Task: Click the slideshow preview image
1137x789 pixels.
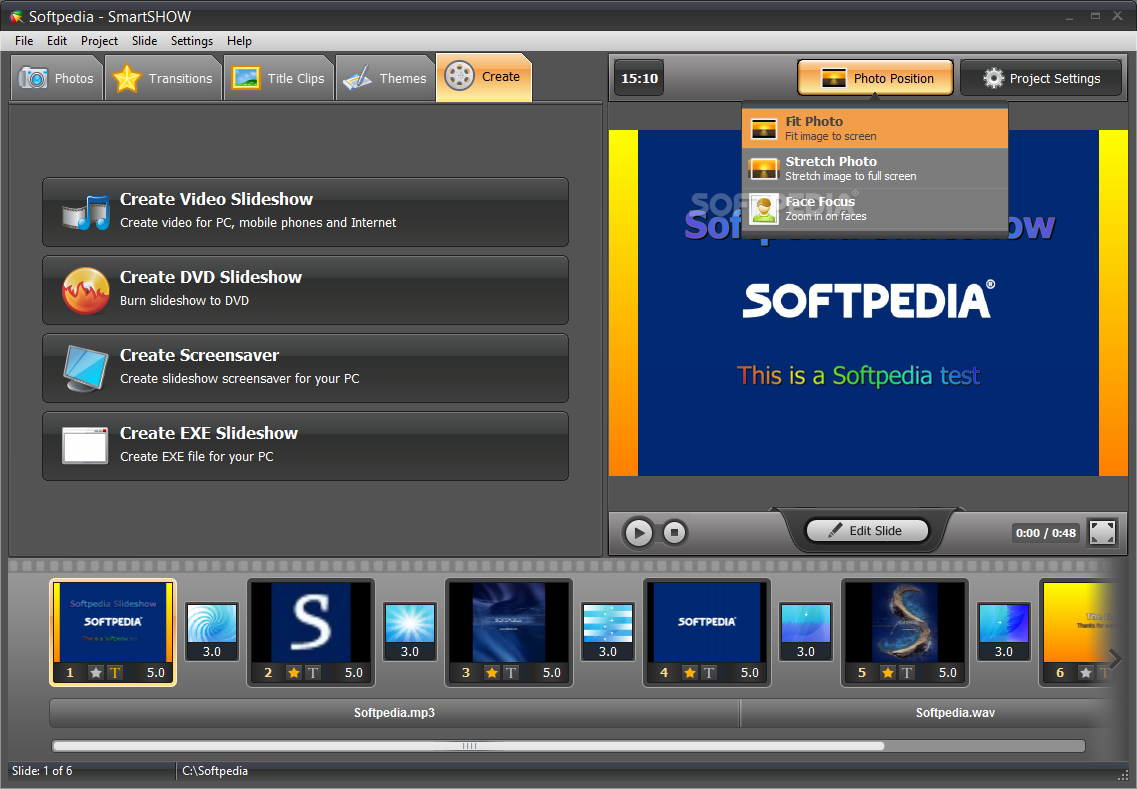Action: point(868,303)
